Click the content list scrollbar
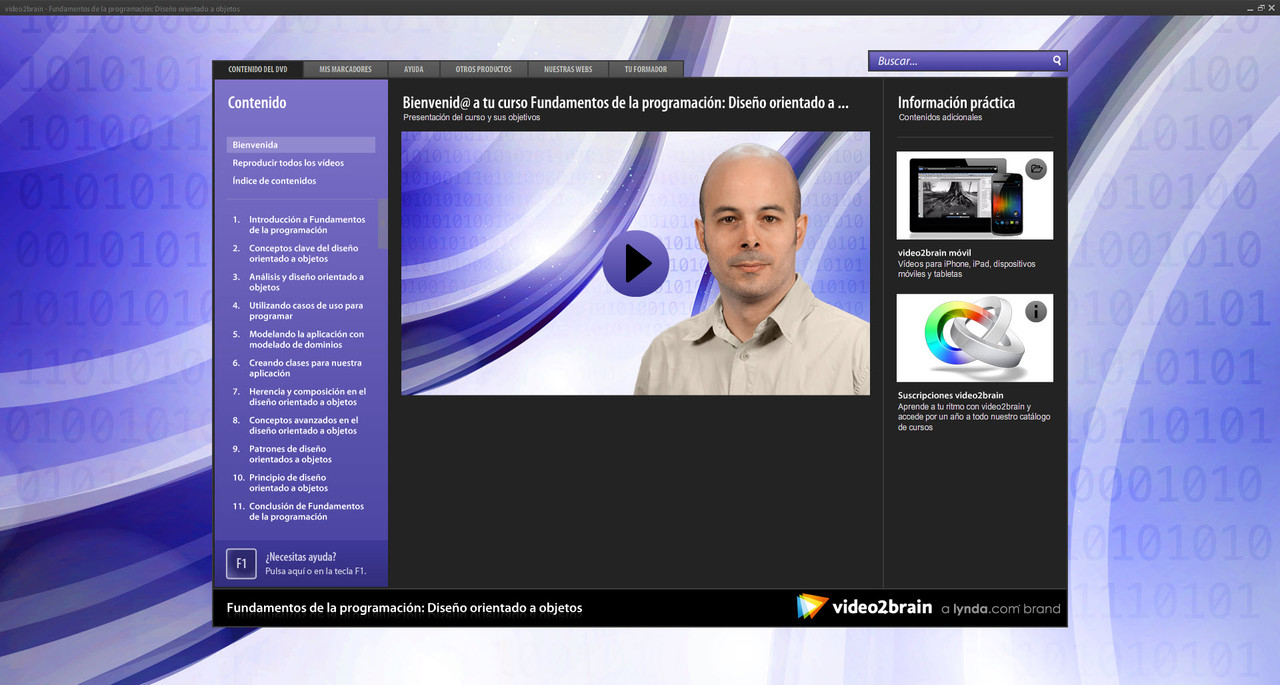Viewport: 1280px width, 685px height. pyautogui.click(x=383, y=223)
